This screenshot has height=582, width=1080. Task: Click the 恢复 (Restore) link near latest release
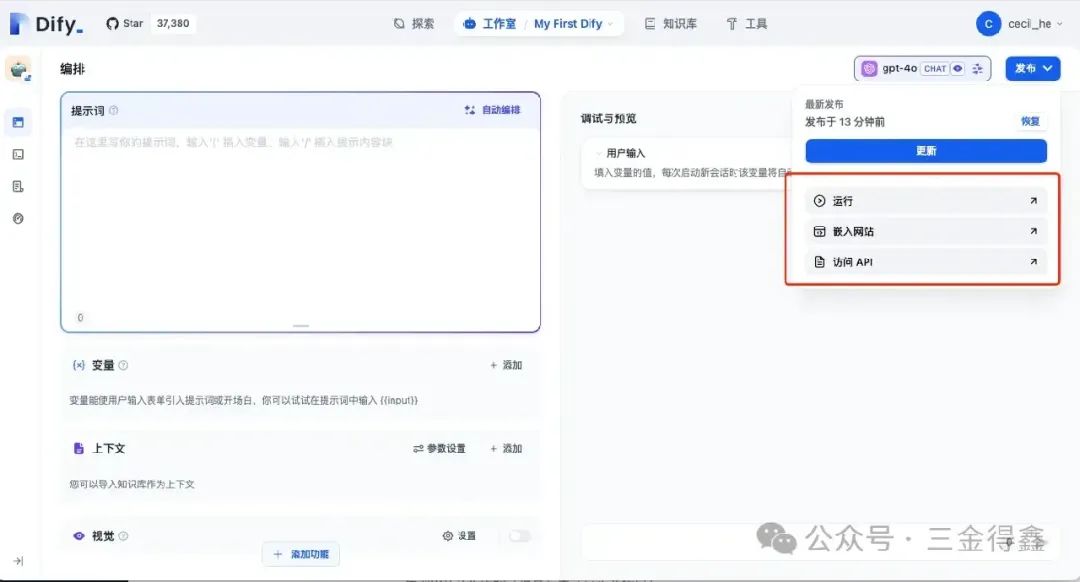(1033, 120)
